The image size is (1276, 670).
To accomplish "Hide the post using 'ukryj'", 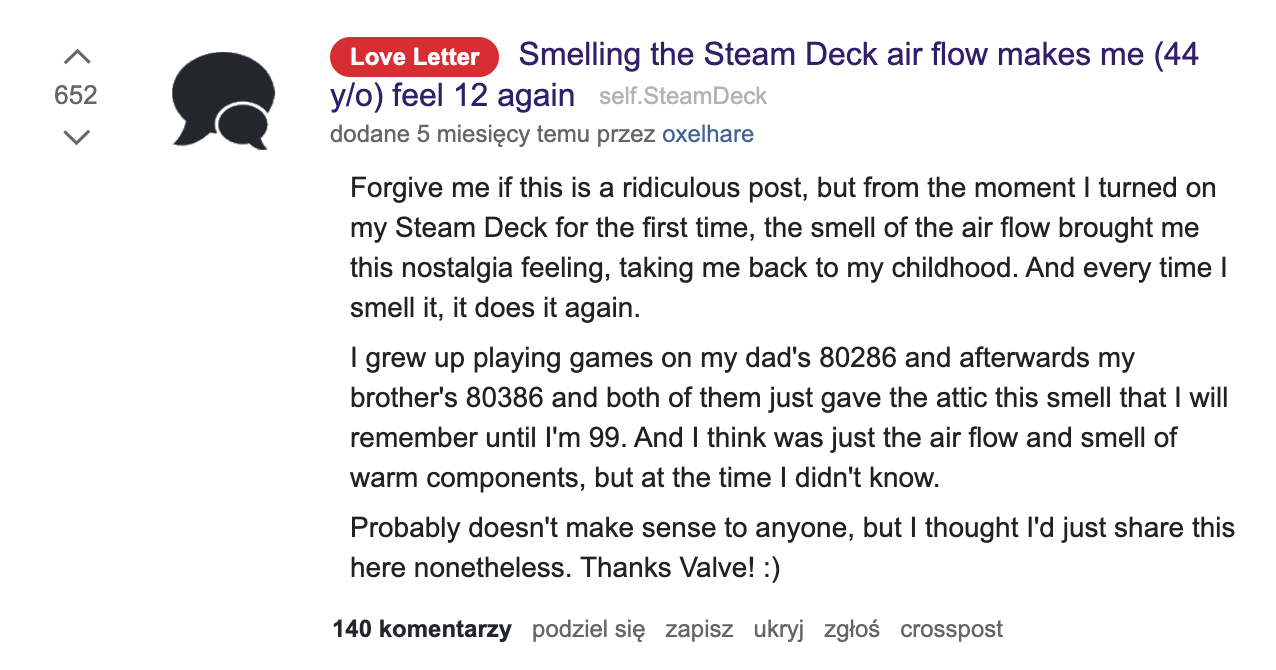I will 779,629.
